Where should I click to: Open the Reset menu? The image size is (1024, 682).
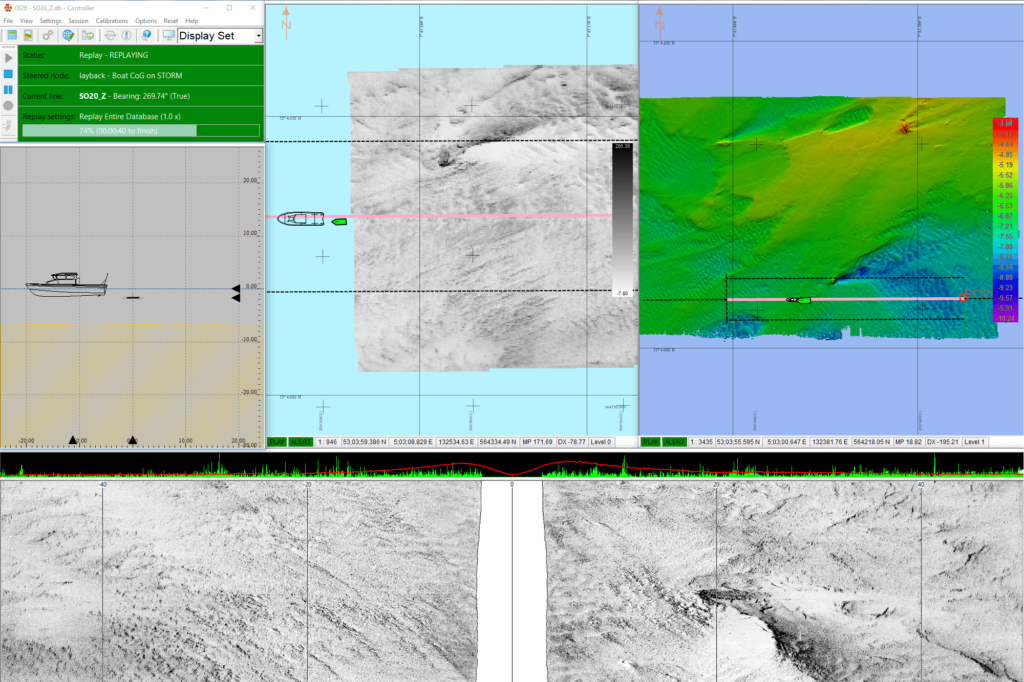point(170,21)
